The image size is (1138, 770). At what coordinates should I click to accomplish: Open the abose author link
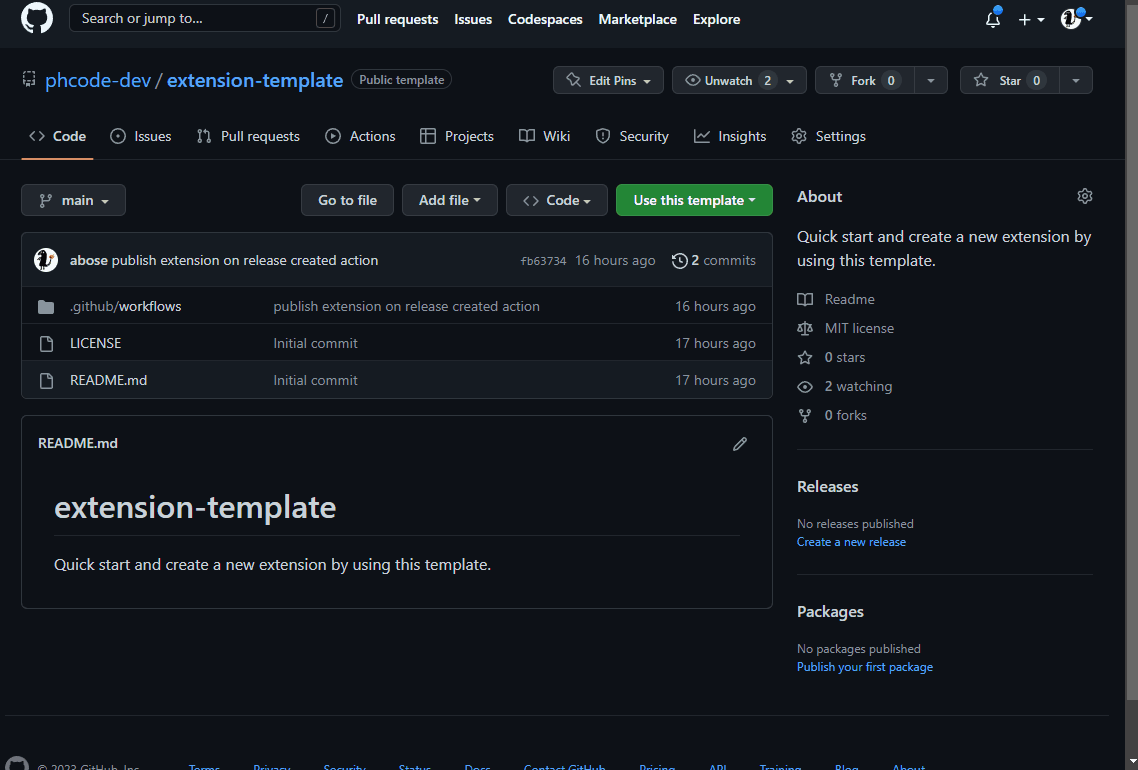pos(89,260)
